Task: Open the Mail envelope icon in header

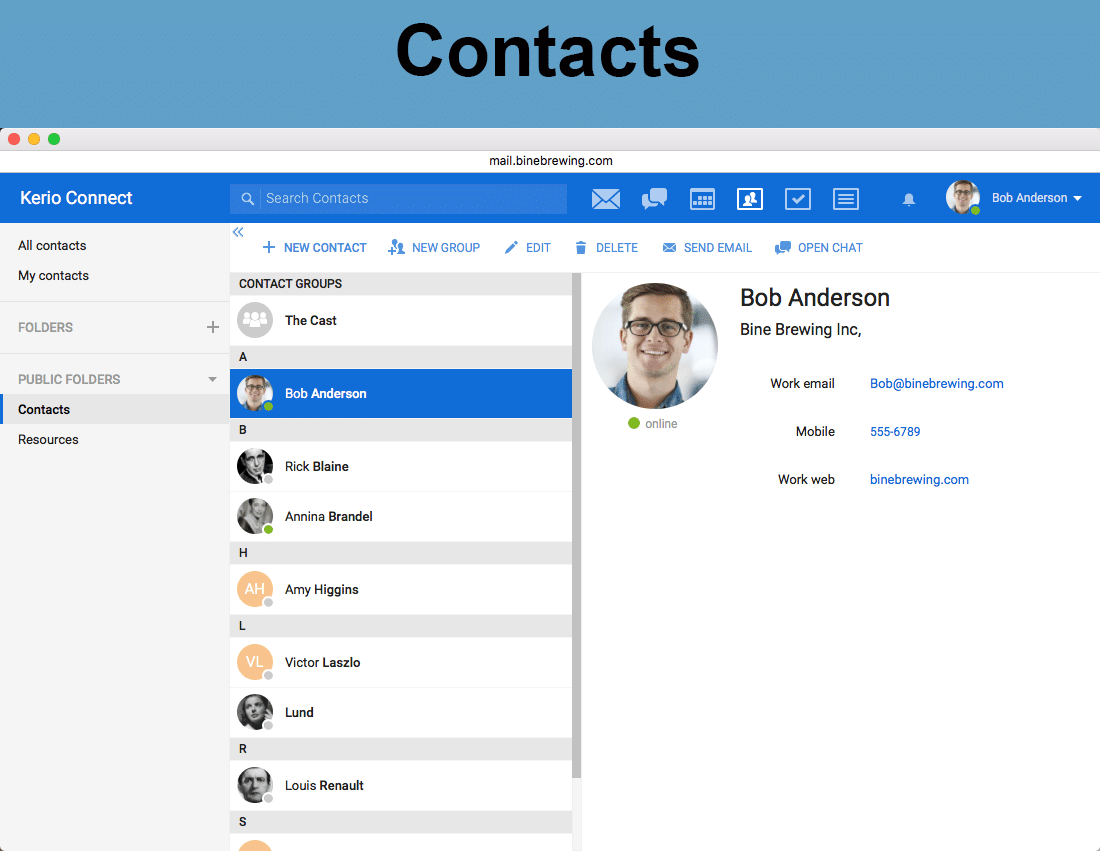Action: [x=605, y=199]
